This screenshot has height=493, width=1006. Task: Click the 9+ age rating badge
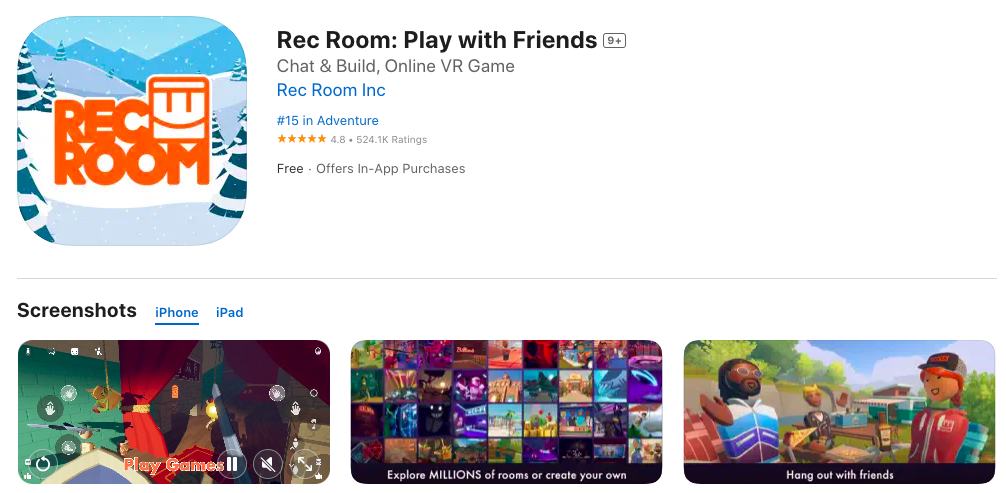coord(614,41)
